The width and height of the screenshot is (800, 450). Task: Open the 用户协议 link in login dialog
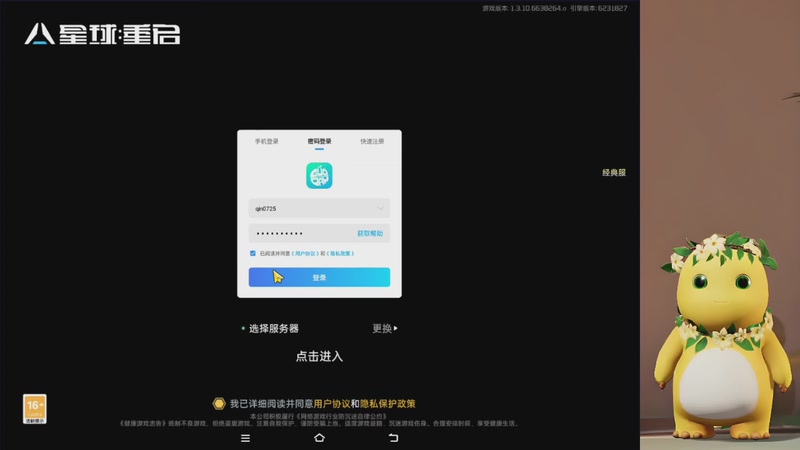coord(306,253)
